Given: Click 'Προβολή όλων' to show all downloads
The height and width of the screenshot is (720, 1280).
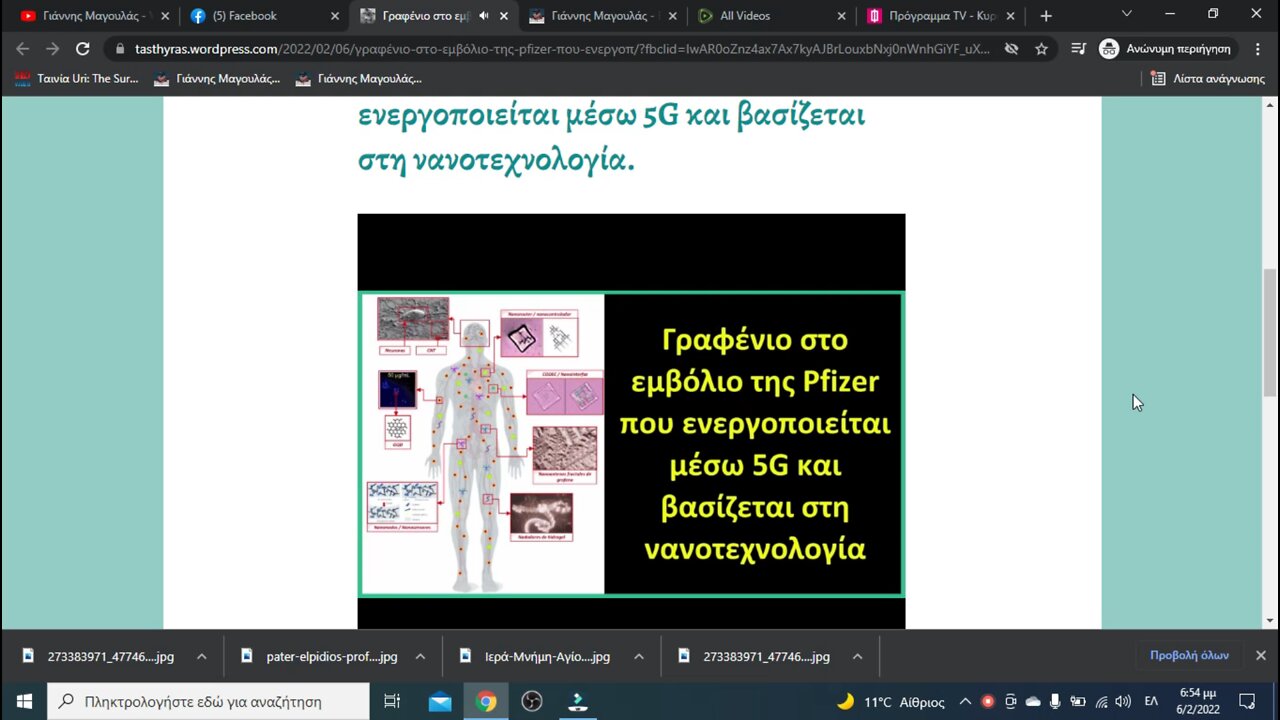Looking at the screenshot, I should [x=1189, y=656].
